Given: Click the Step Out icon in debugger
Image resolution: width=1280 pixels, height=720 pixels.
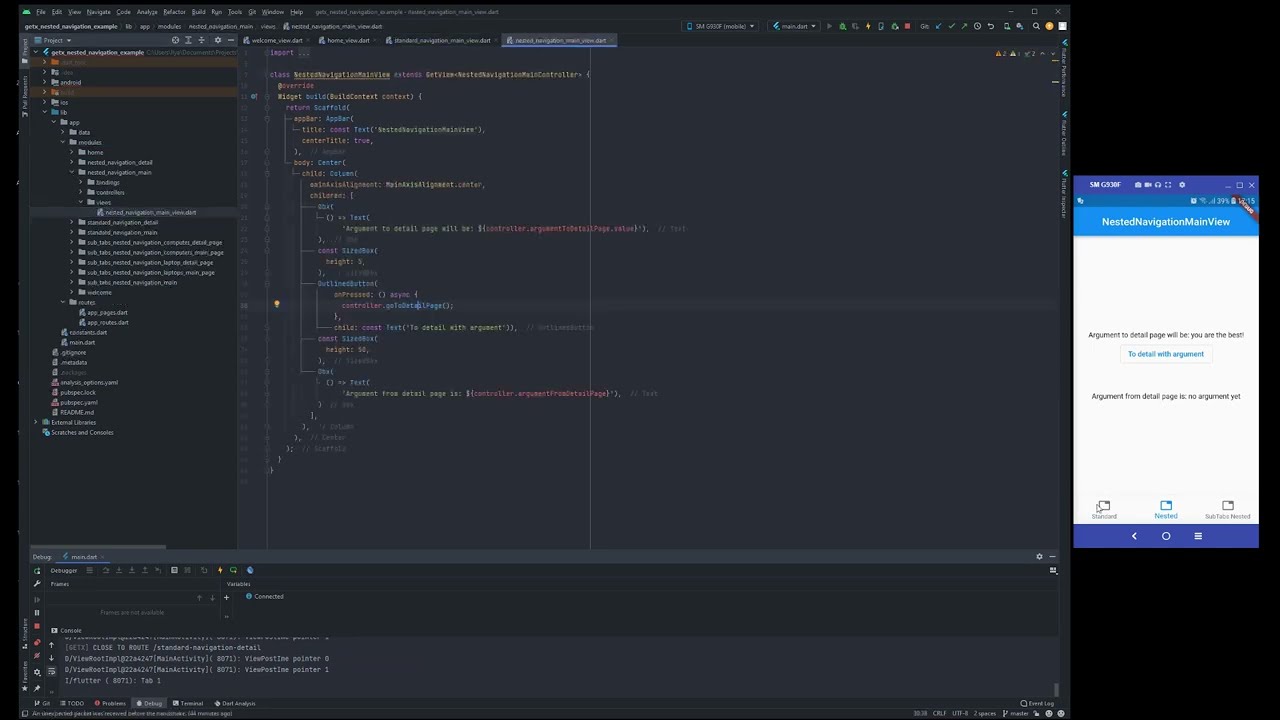Looking at the screenshot, I should tap(145, 570).
